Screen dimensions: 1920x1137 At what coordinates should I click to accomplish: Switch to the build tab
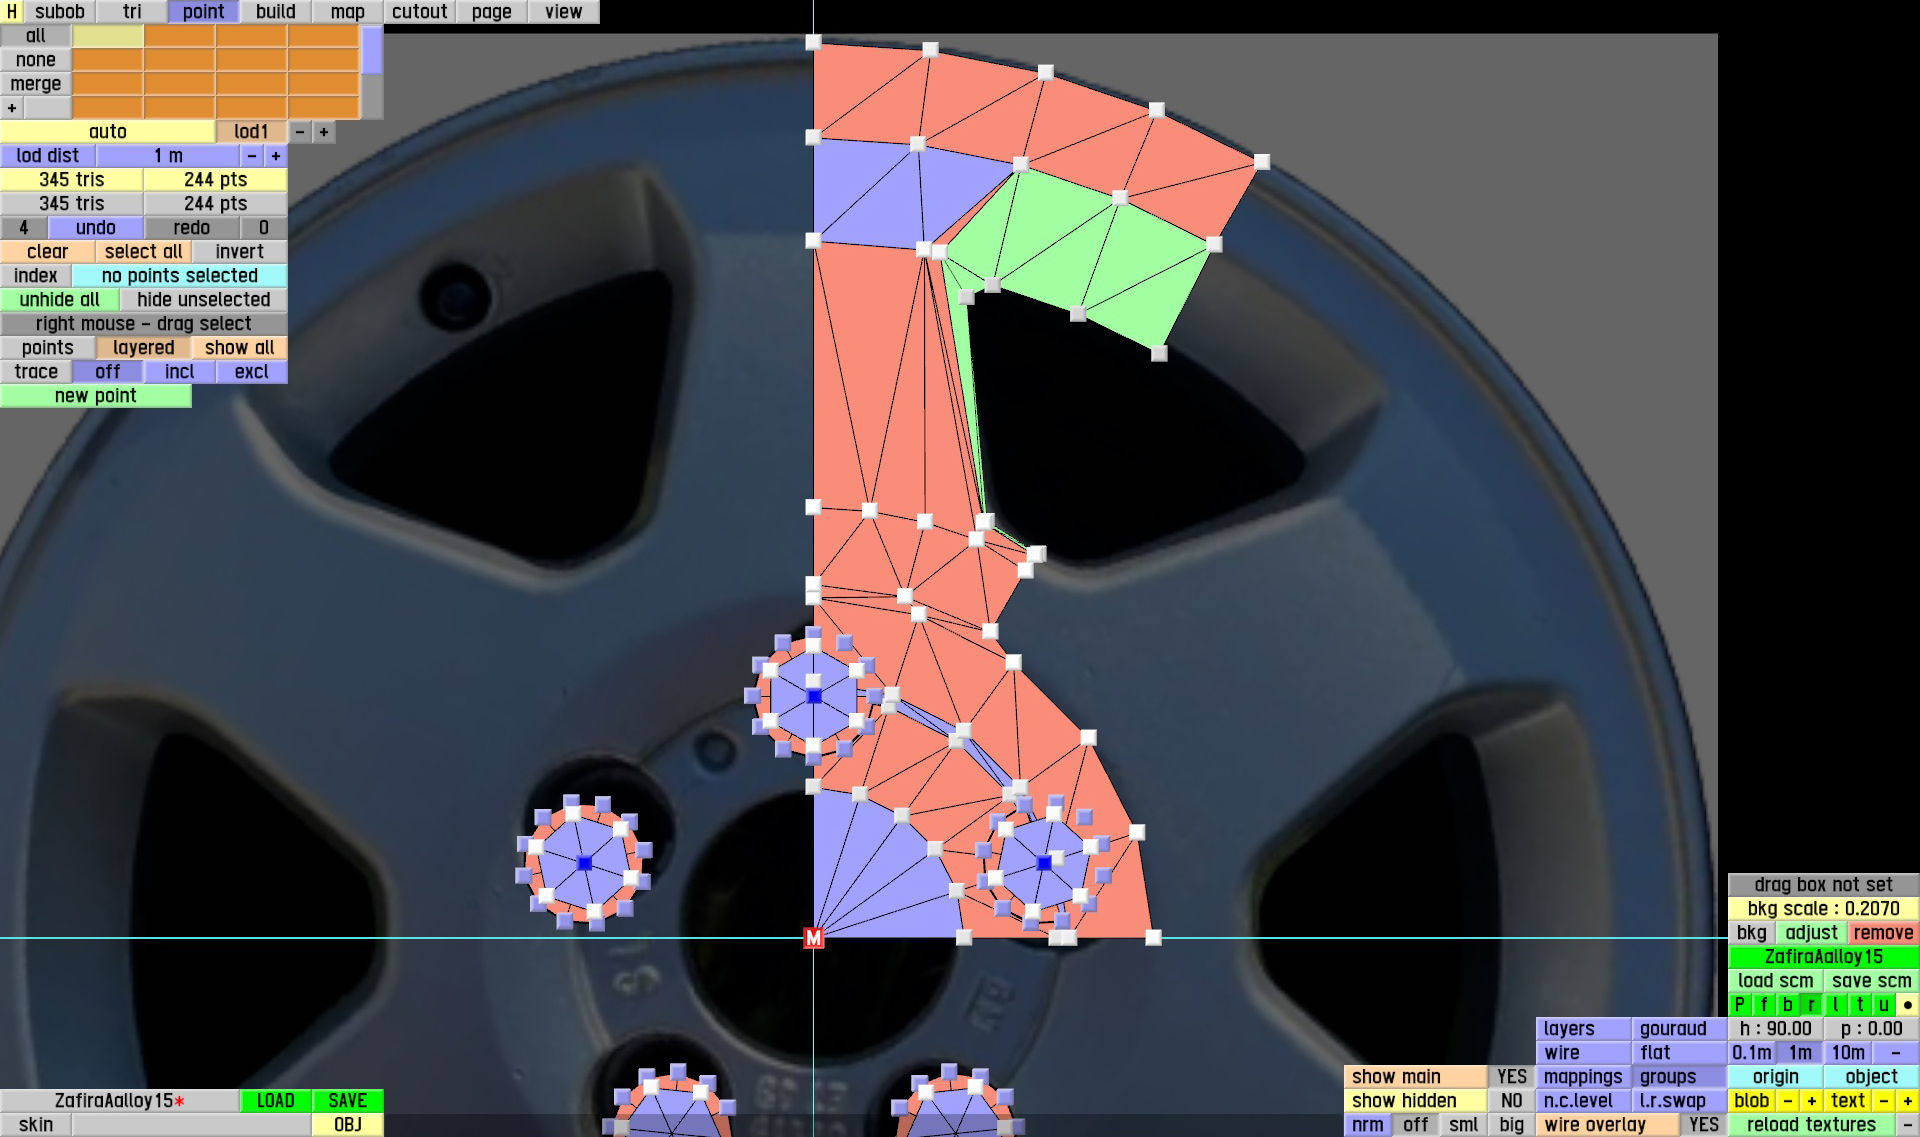(275, 11)
